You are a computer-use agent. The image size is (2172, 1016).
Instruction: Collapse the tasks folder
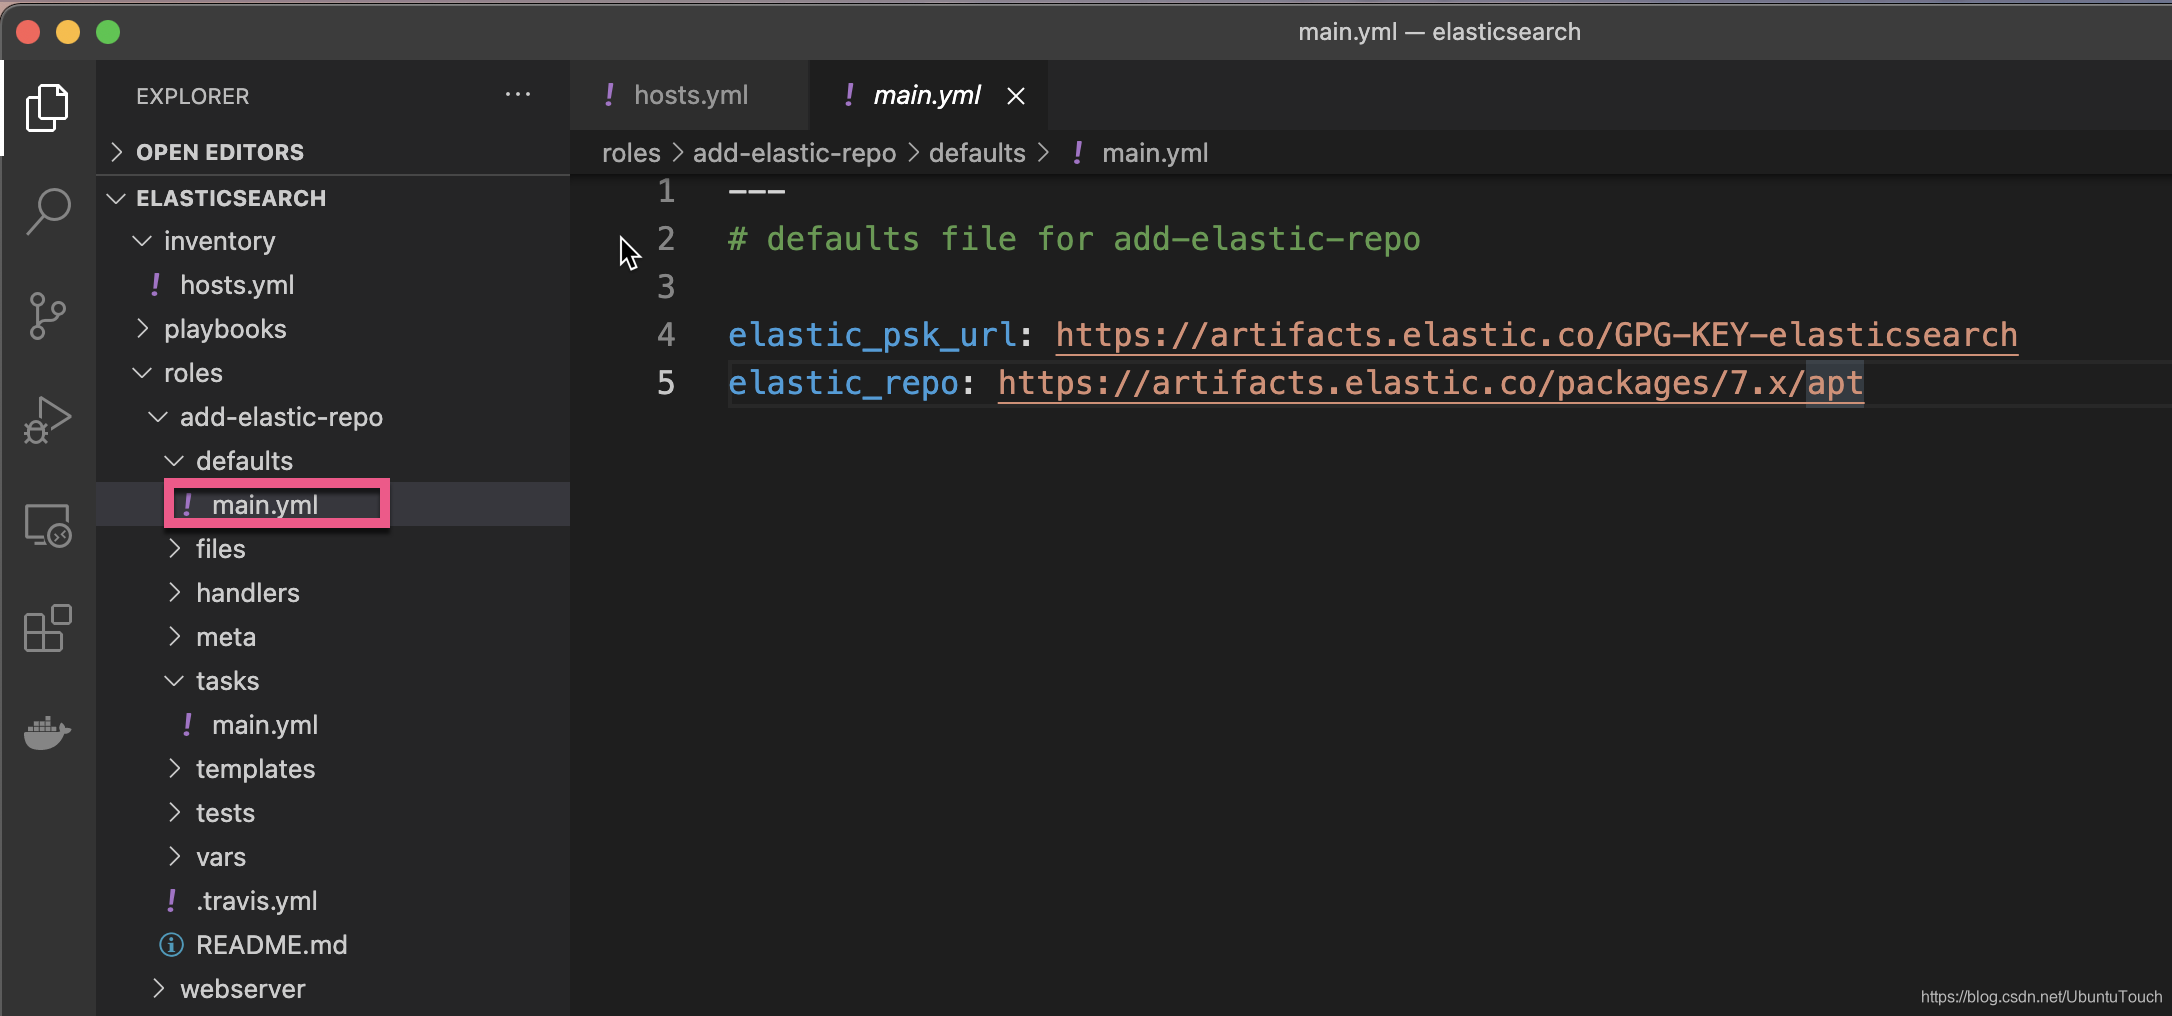tap(333, 681)
